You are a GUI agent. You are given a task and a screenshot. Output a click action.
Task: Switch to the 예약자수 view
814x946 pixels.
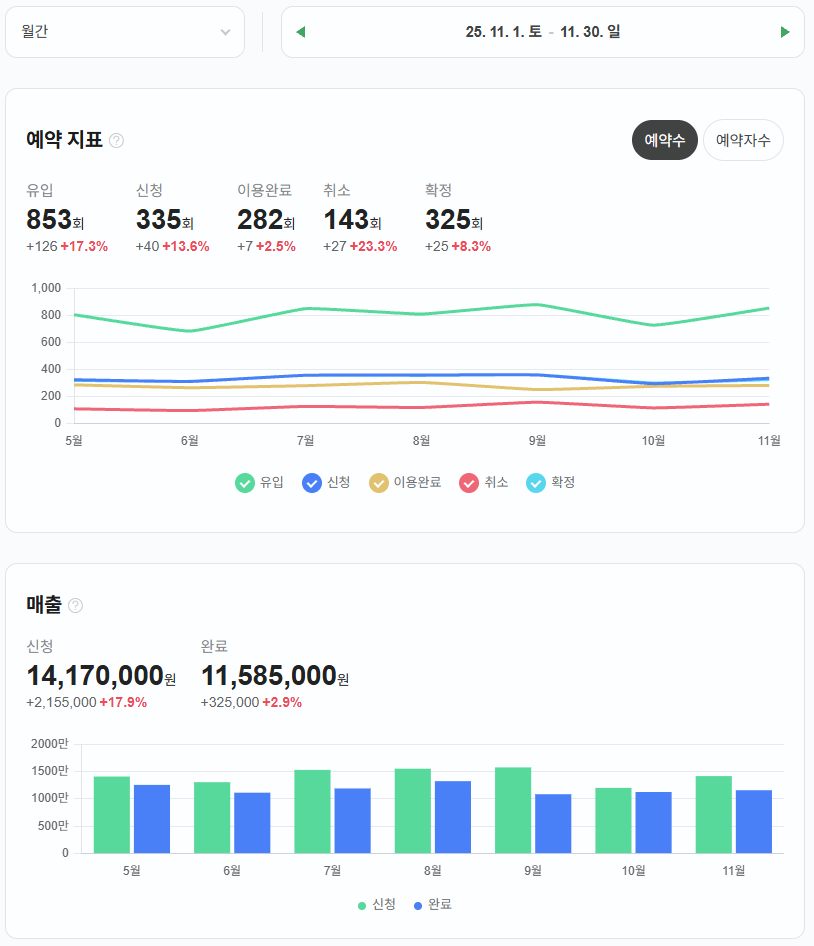(x=743, y=140)
